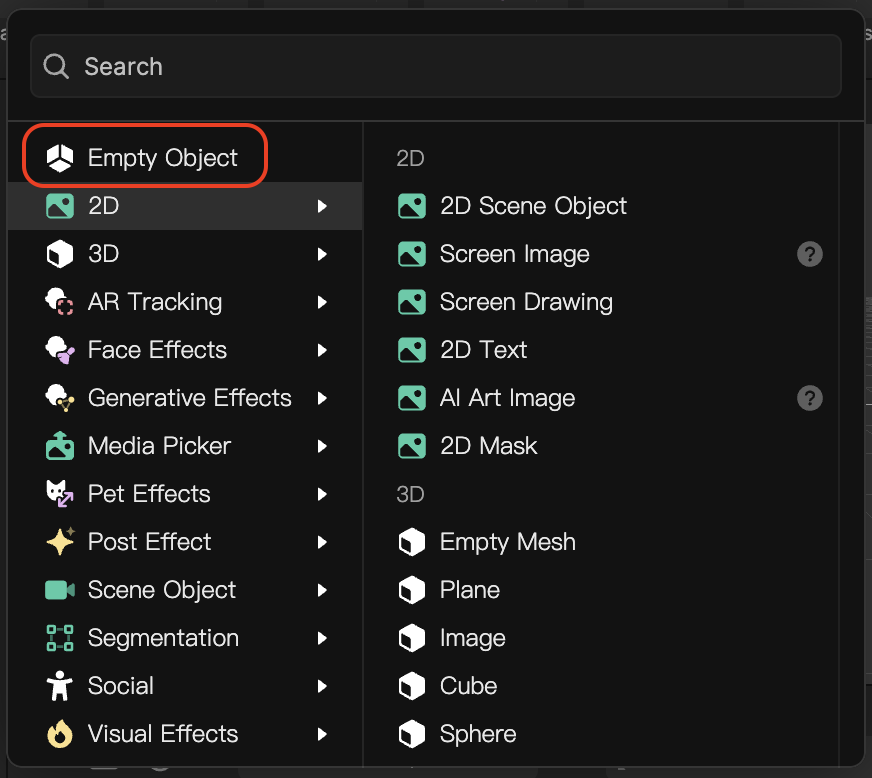This screenshot has height=778, width=872.
Task: Expand the Visual Effects submenu arrow
Action: tap(321, 734)
